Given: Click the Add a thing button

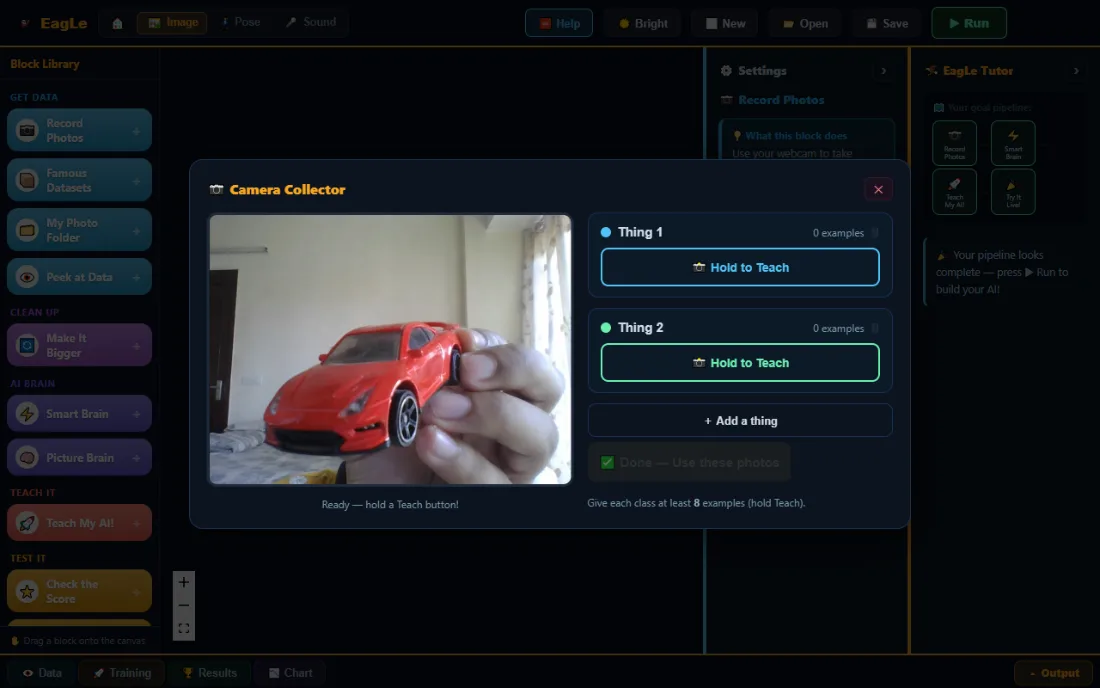Looking at the screenshot, I should 740,421.
